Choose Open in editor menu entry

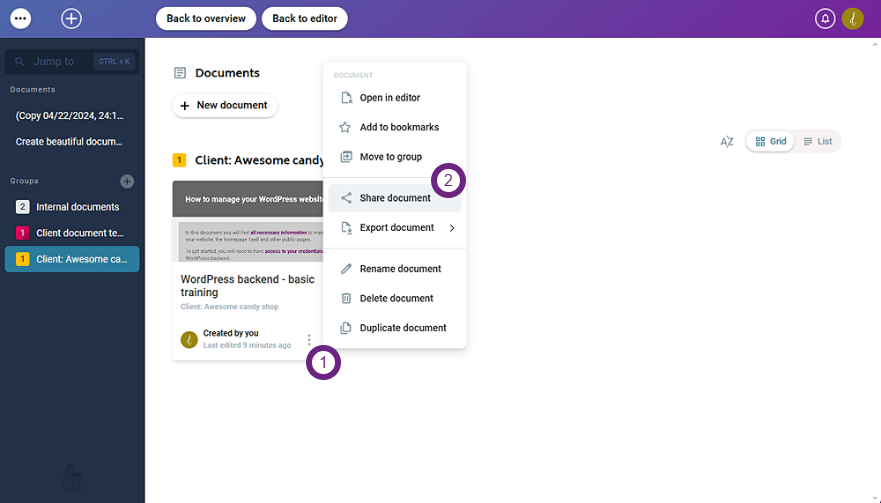[x=389, y=98]
